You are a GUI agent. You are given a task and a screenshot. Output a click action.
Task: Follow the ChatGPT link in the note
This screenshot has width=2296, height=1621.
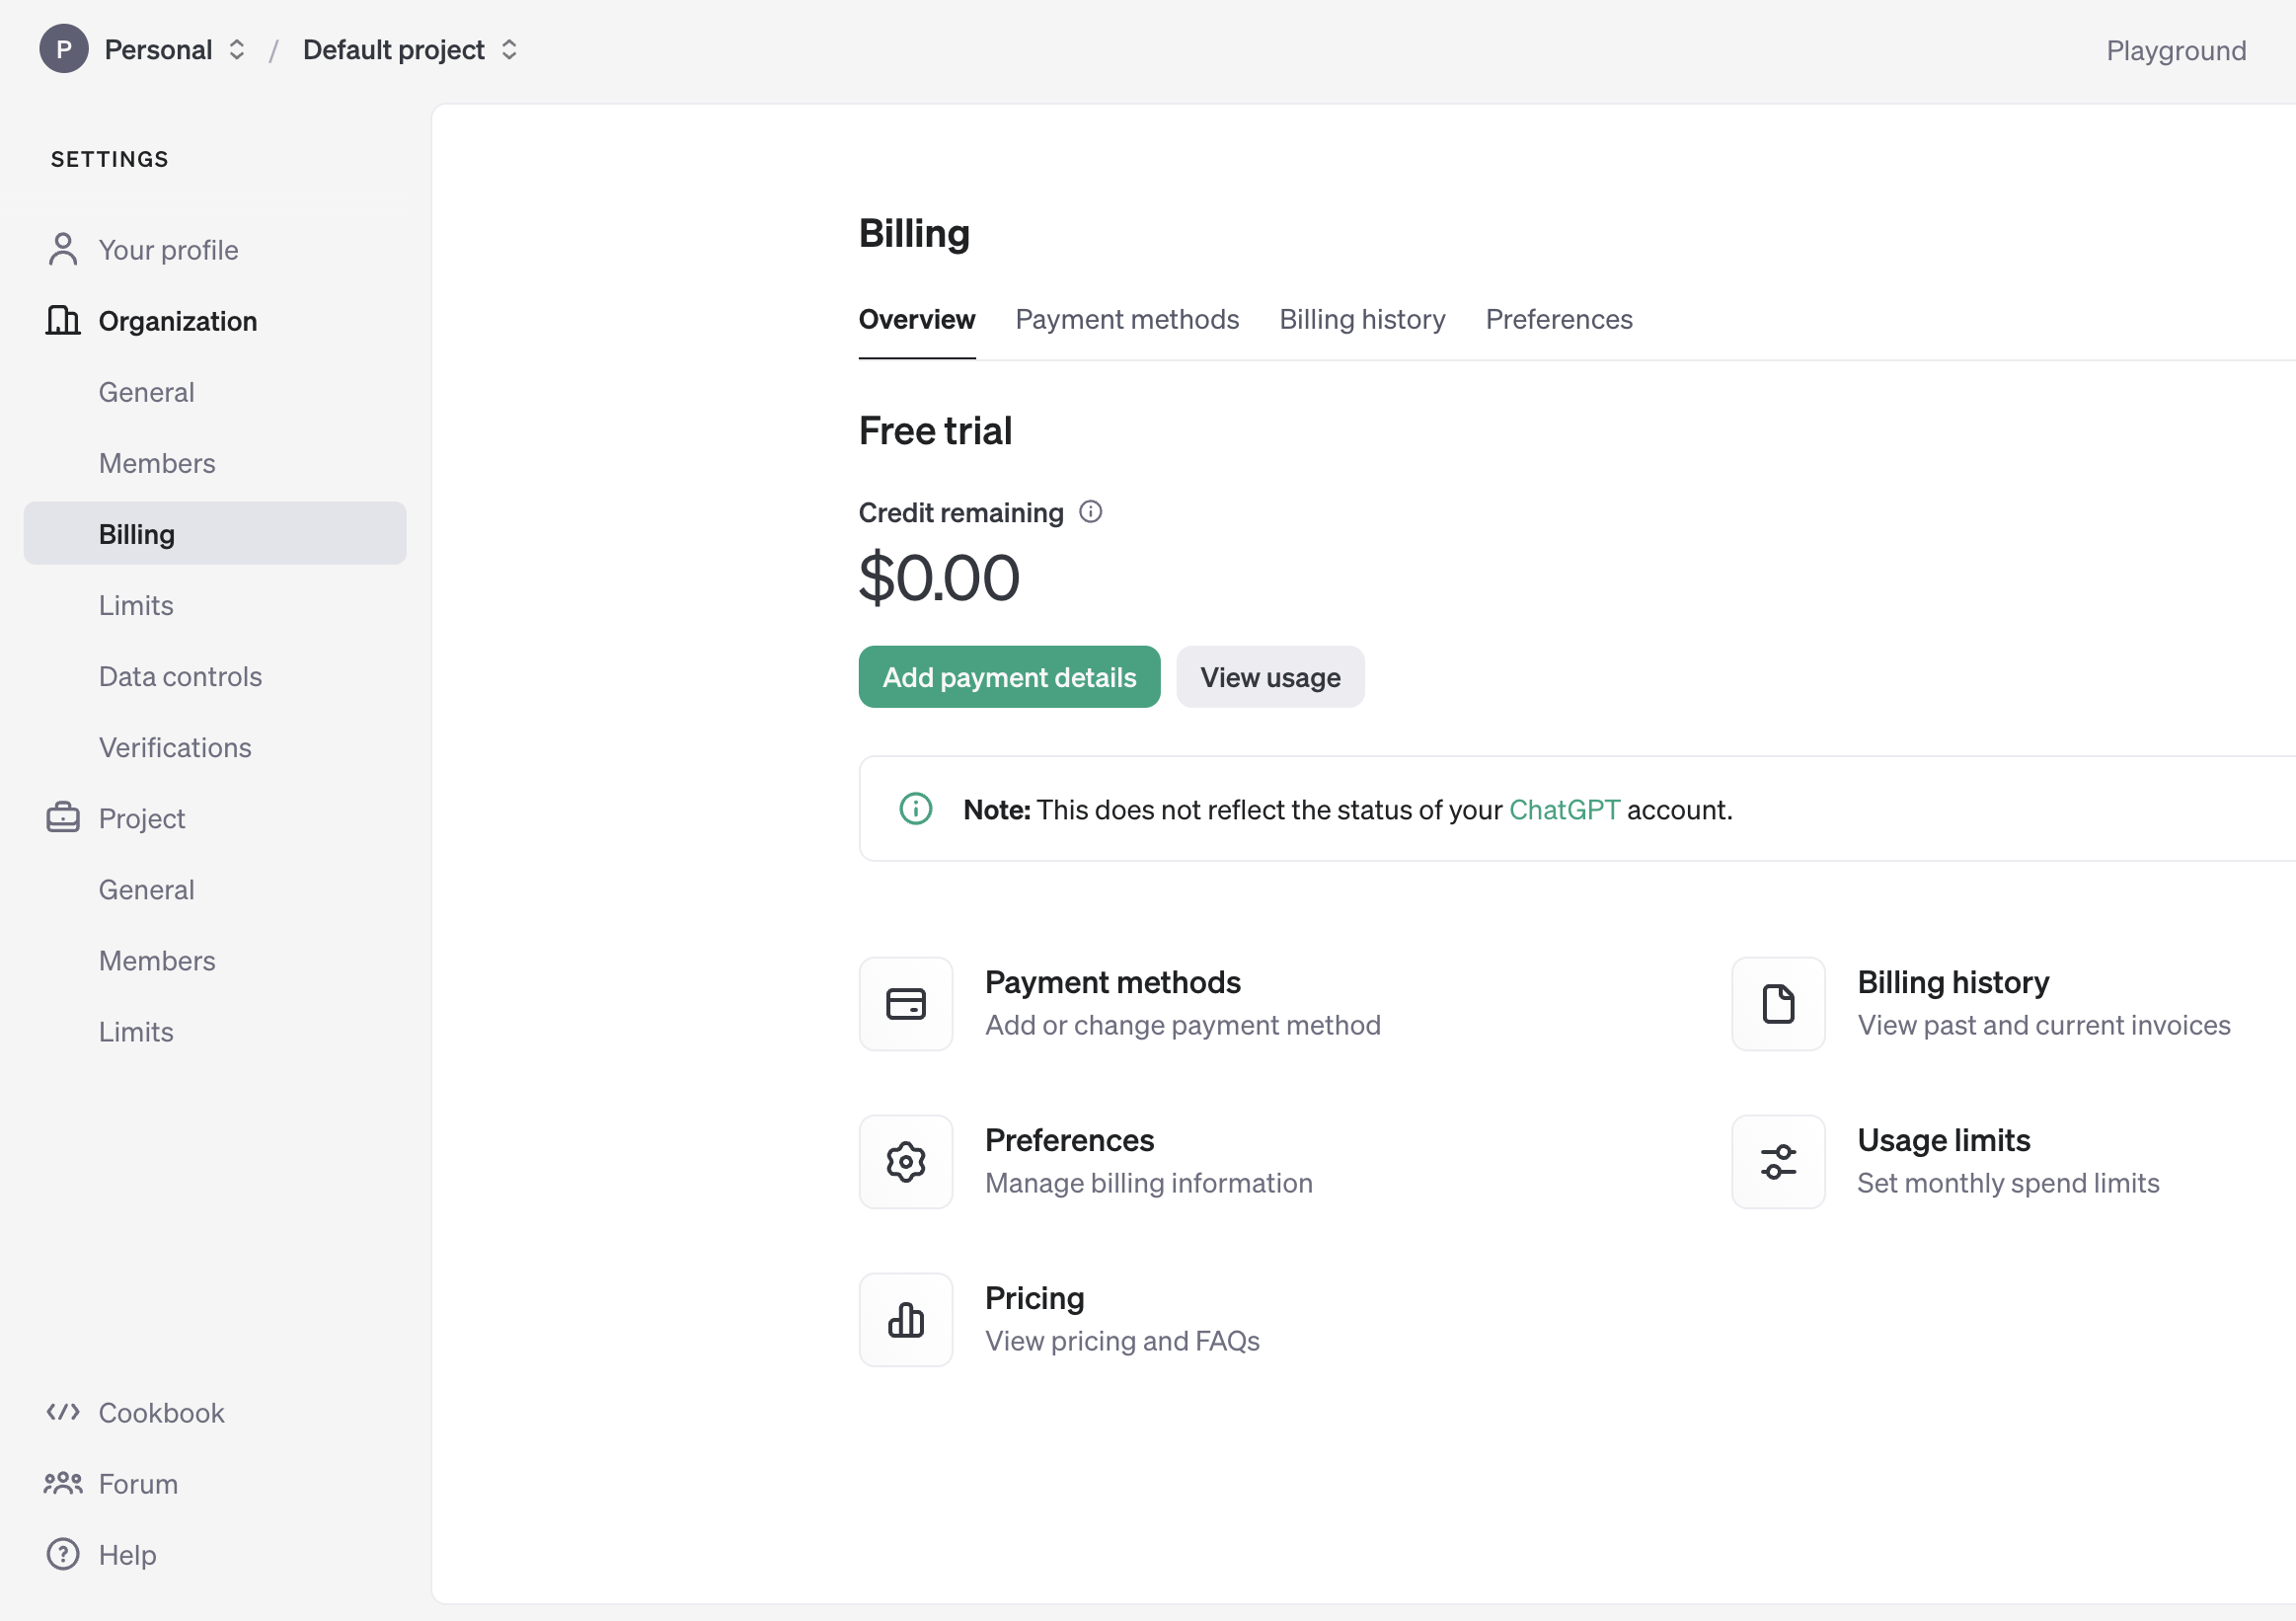tap(1563, 809)
